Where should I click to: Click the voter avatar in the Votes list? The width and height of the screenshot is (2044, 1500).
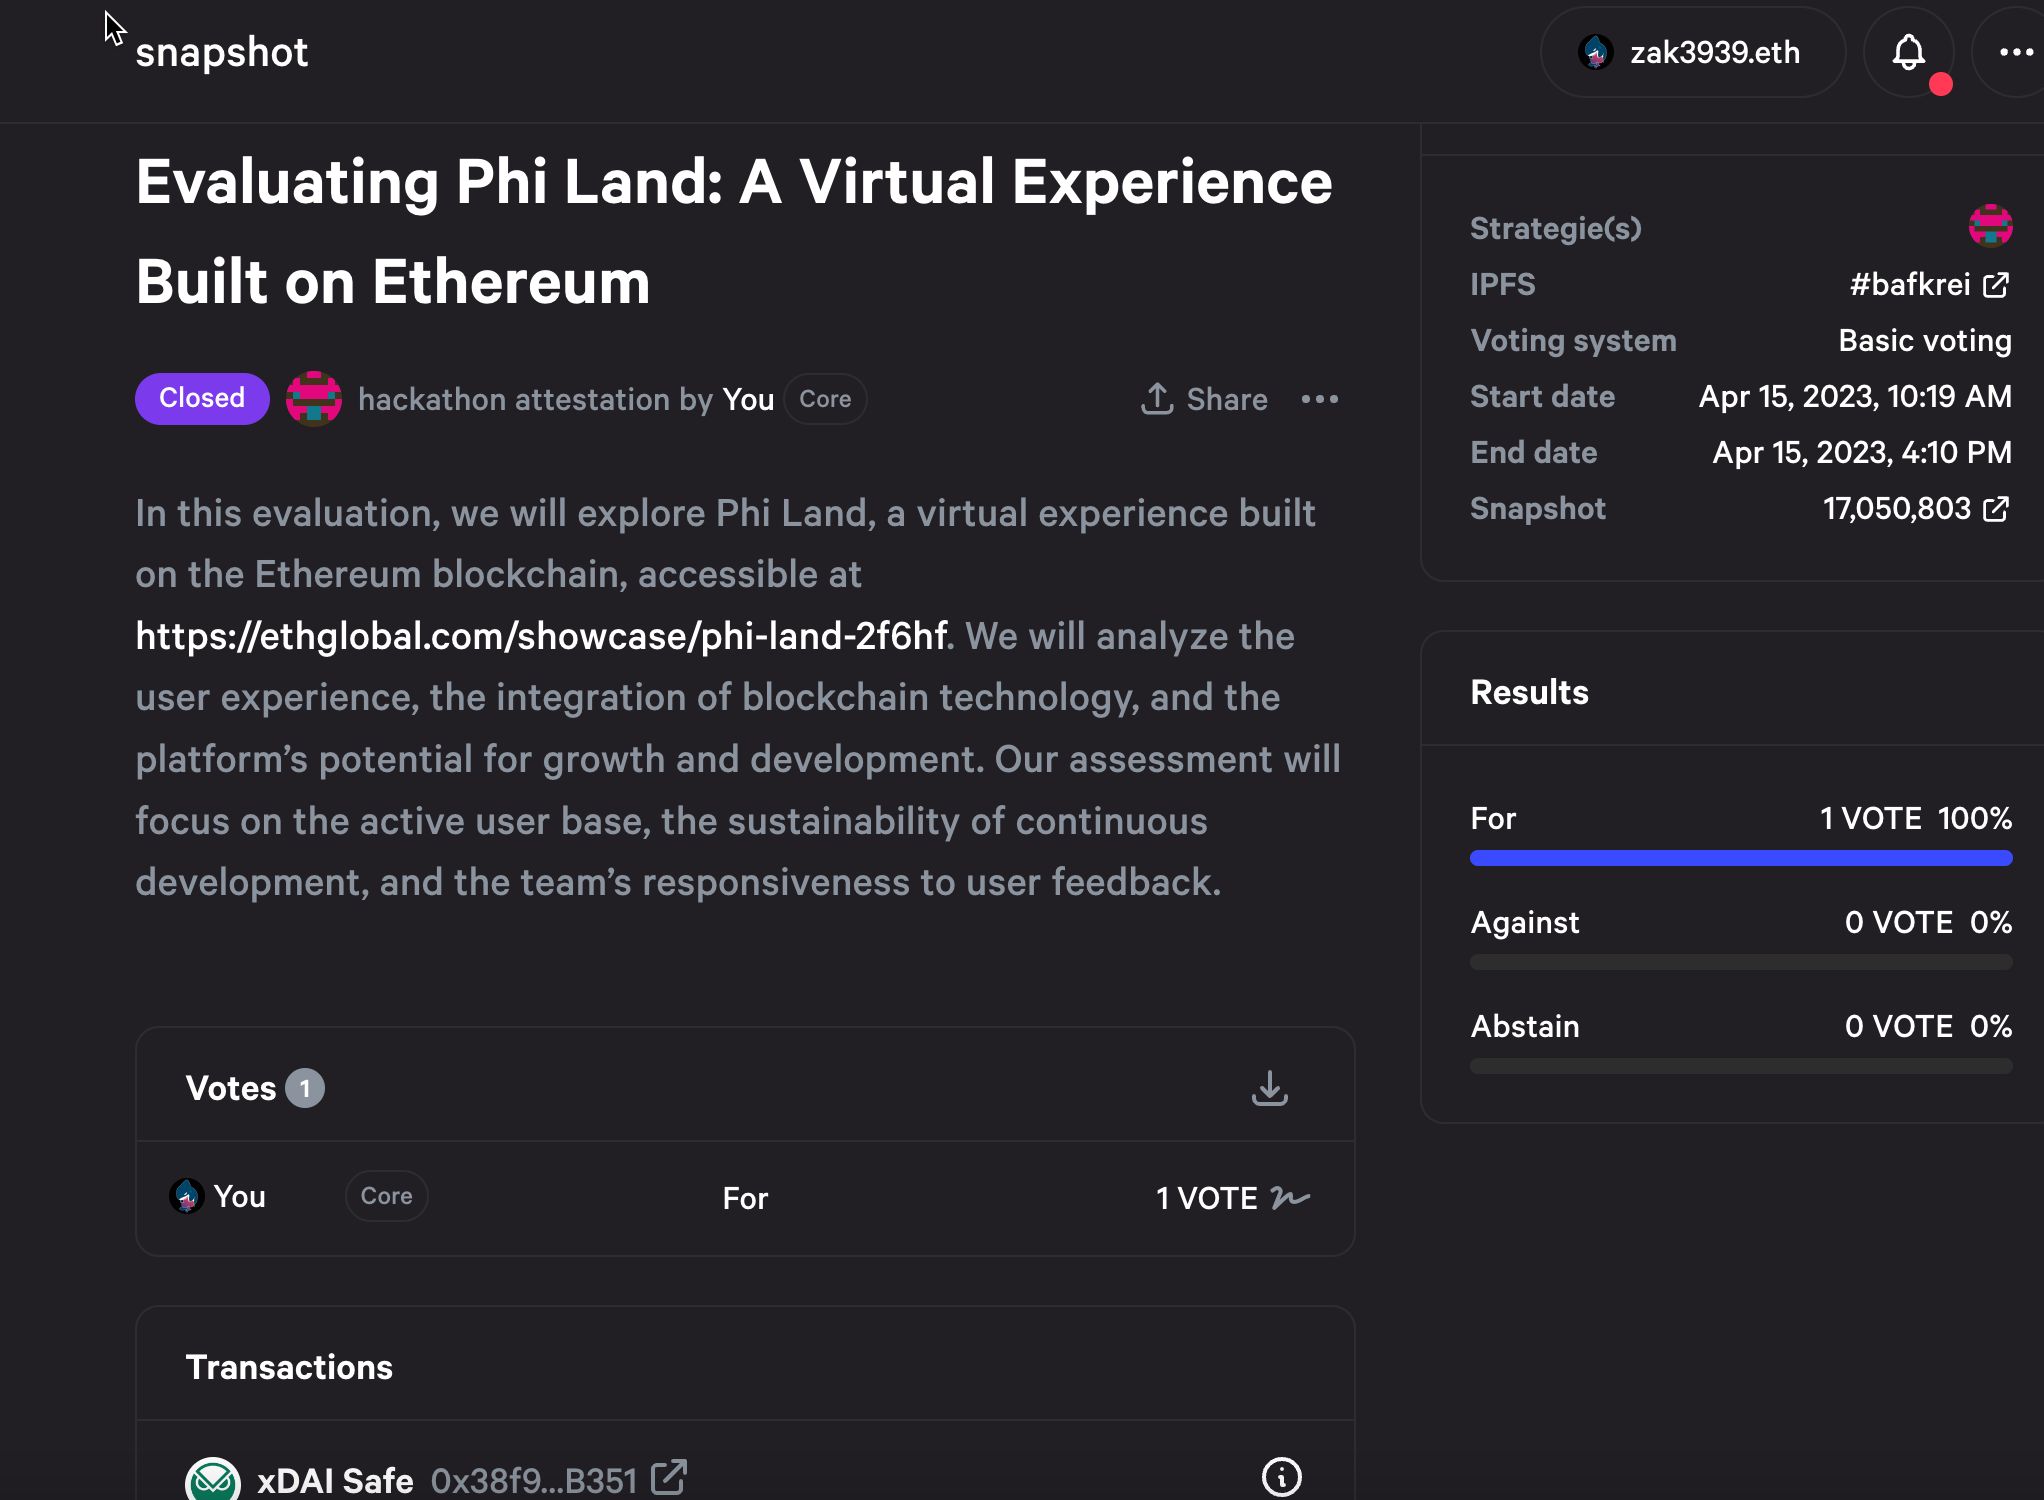click(187, 1196)
